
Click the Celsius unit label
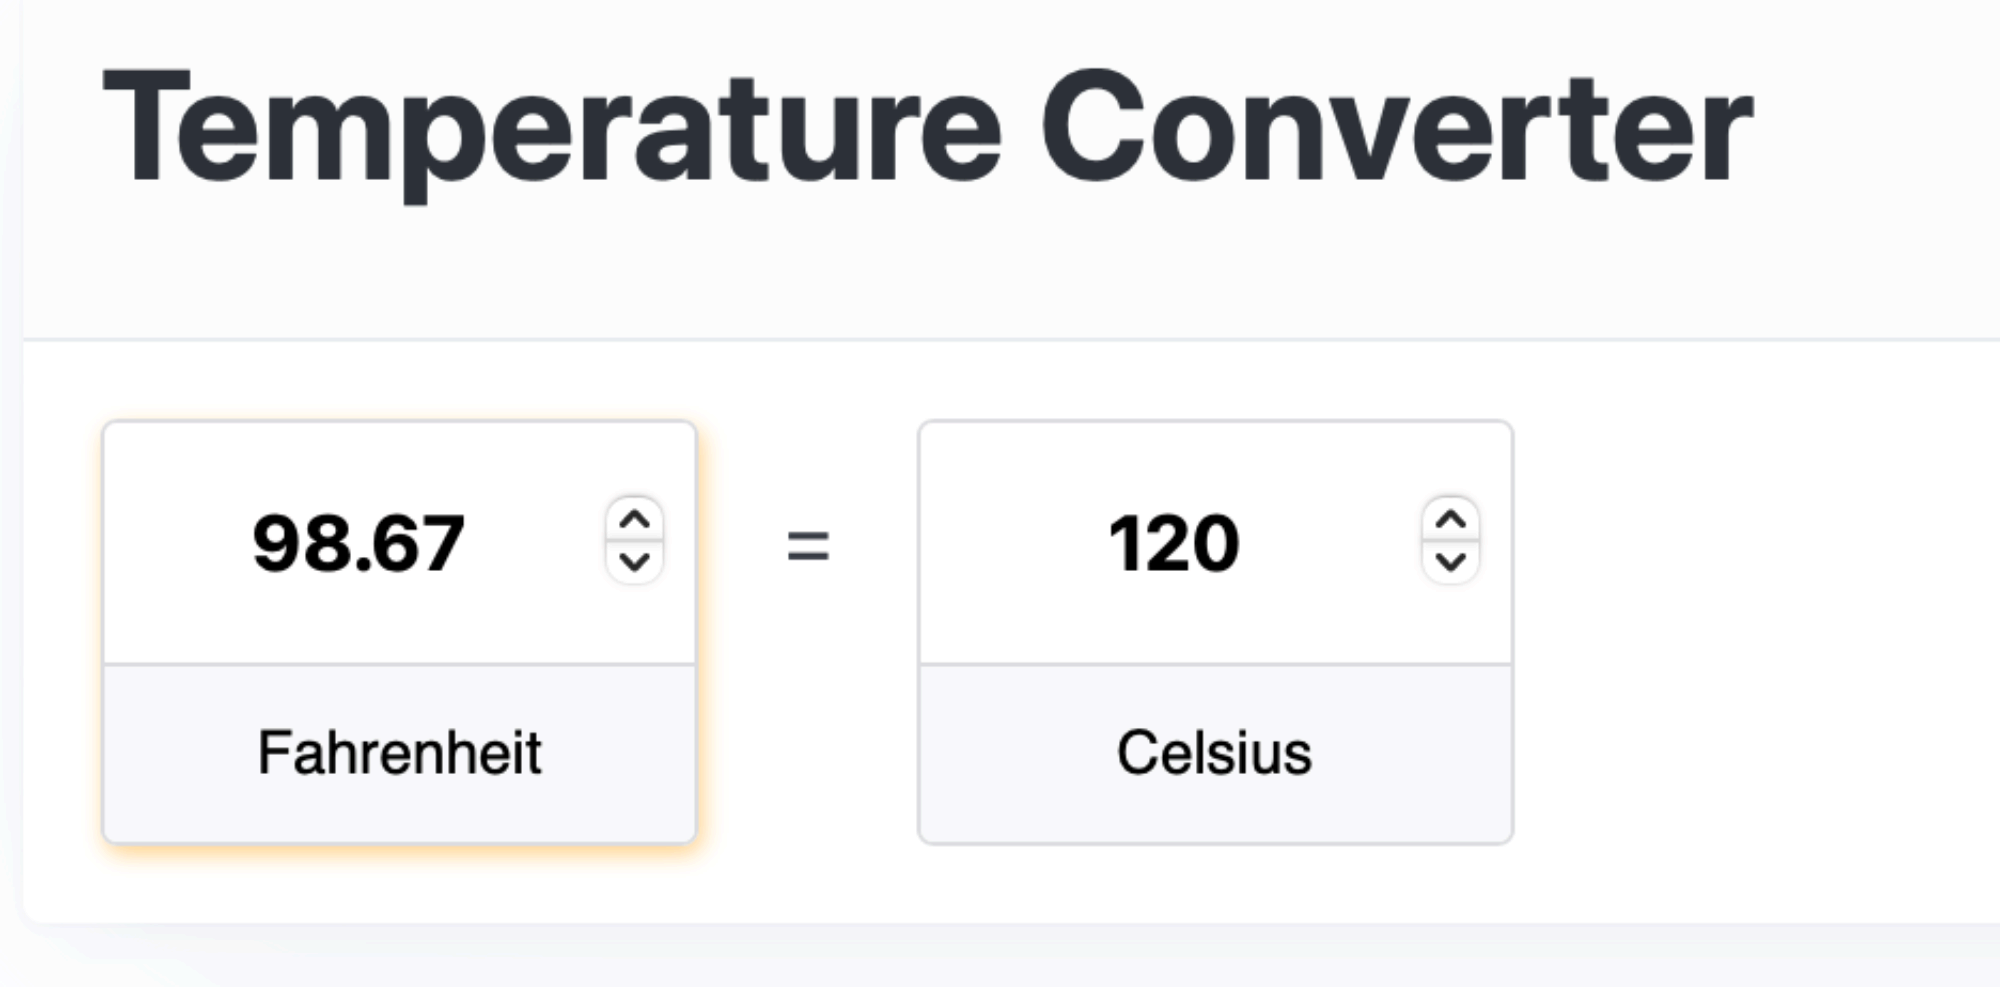(x=1214, y=753)
